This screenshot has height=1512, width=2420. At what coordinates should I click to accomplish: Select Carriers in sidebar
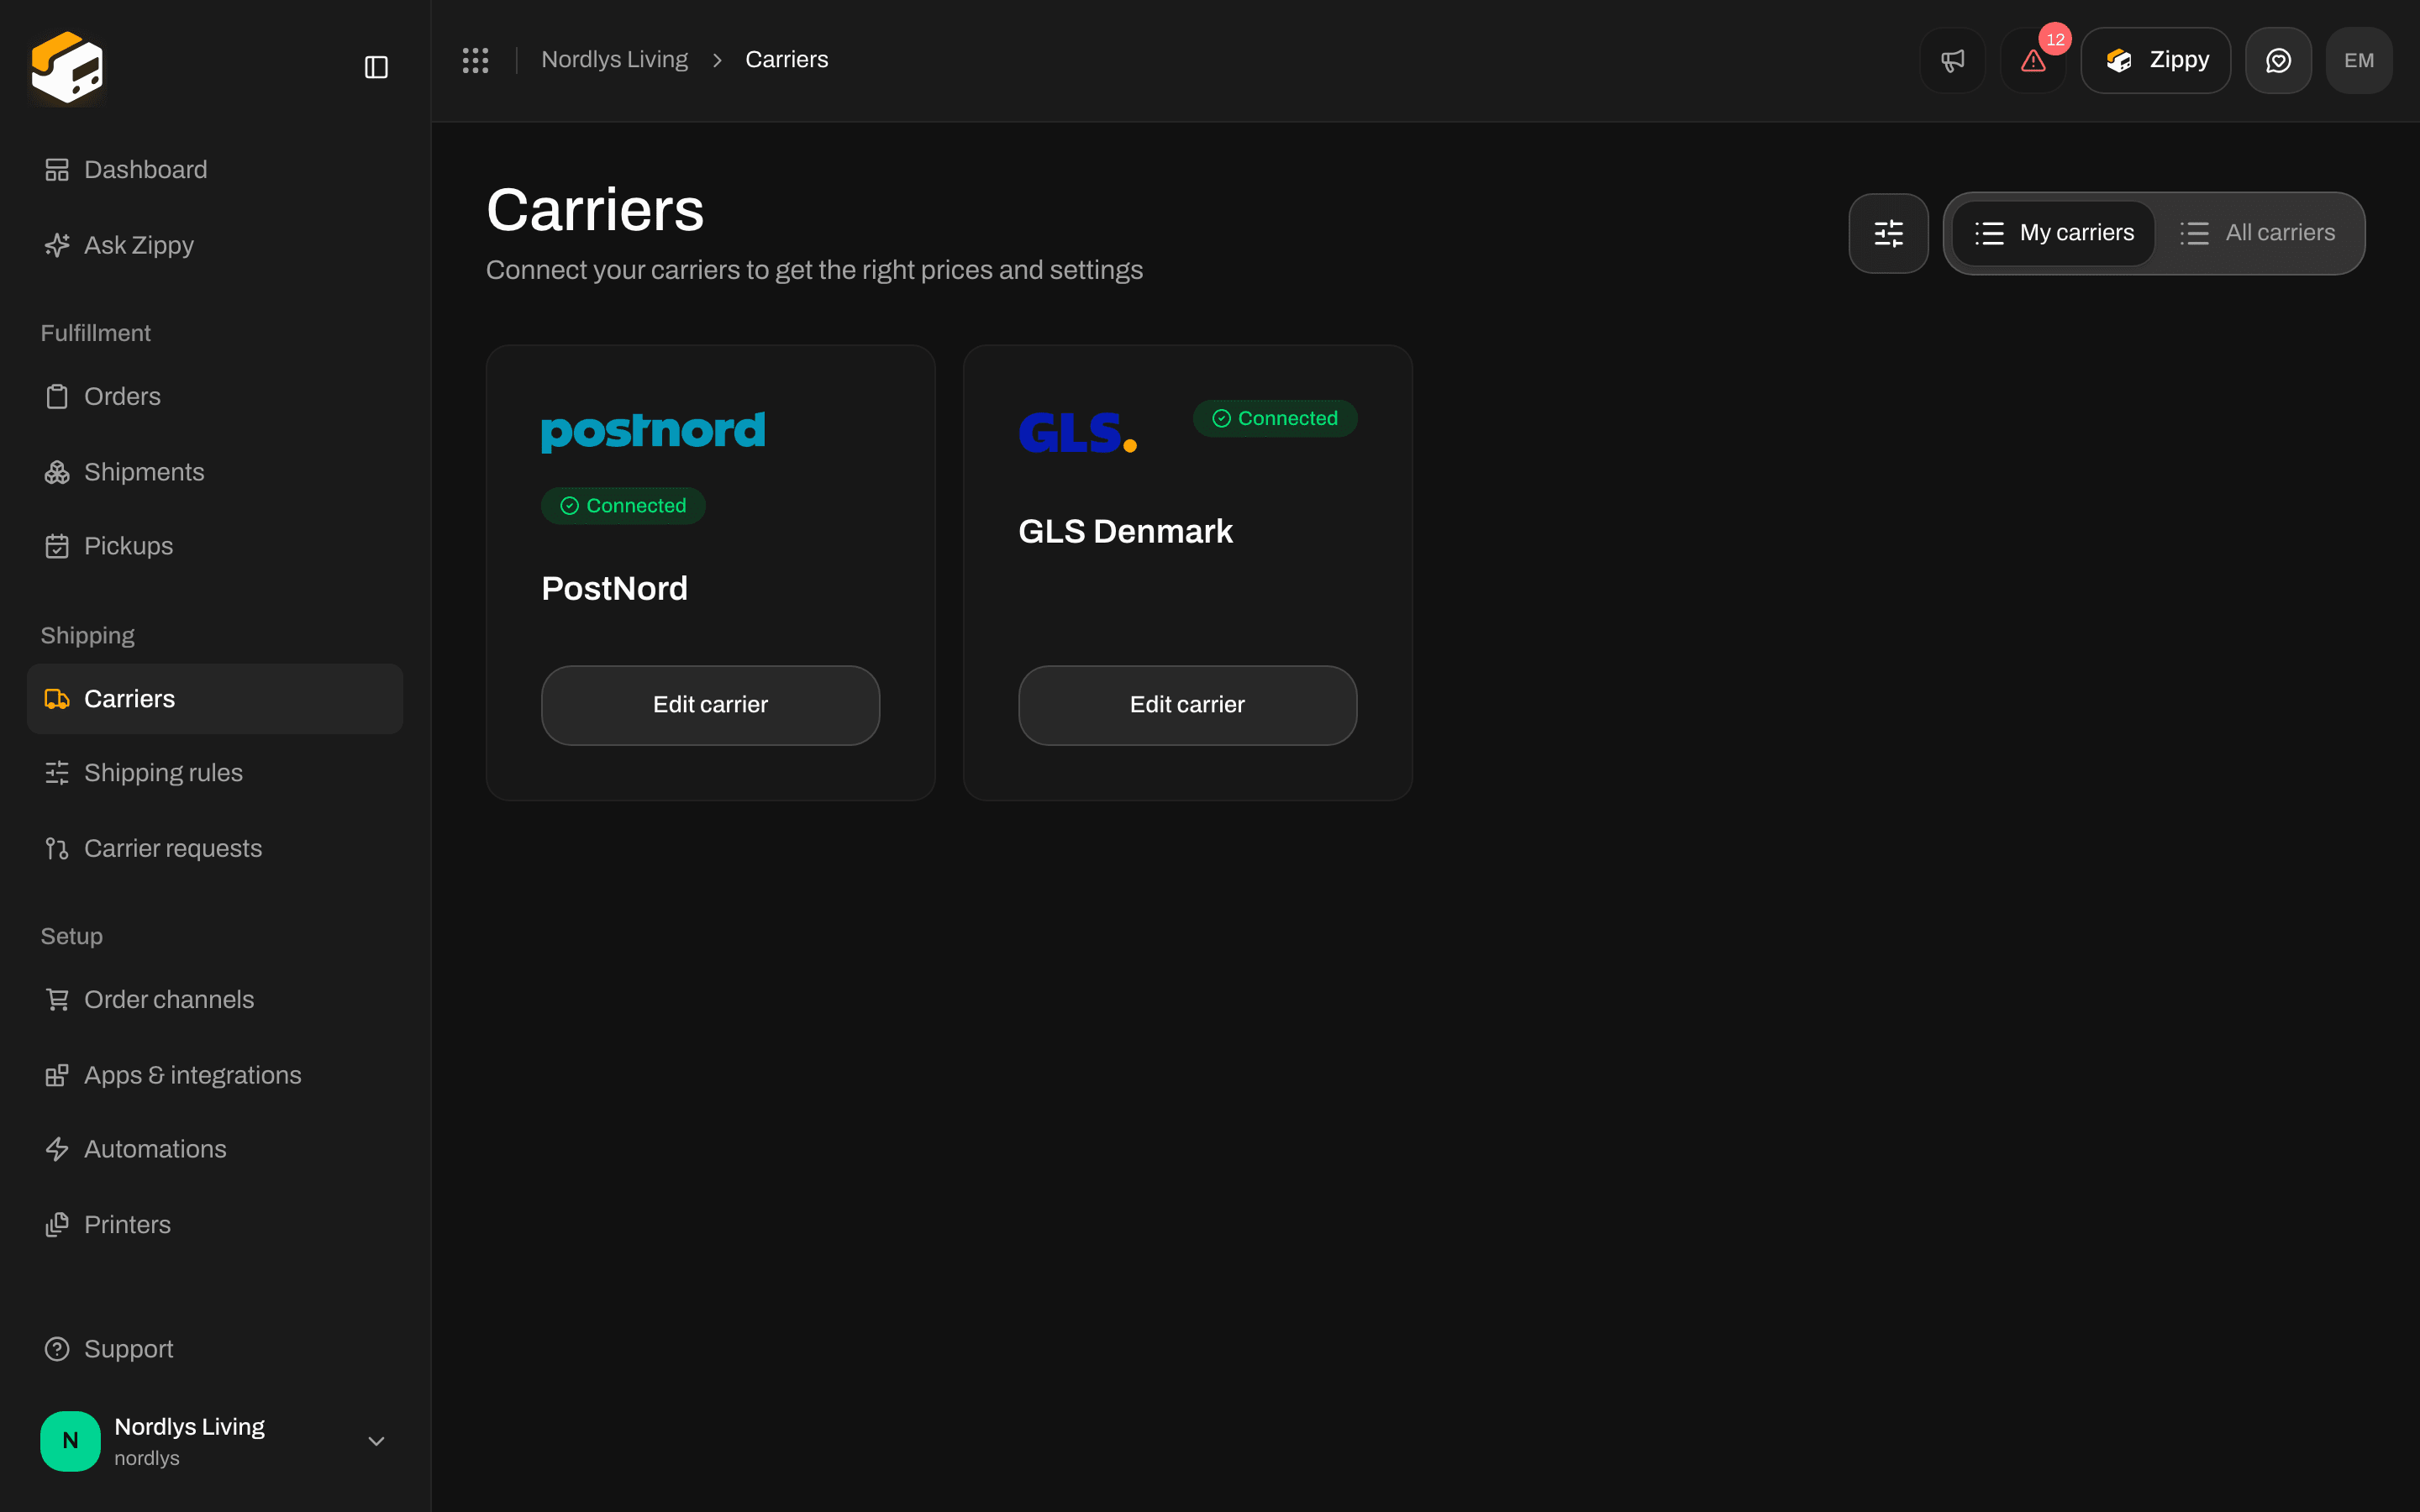tap(215, 699)
